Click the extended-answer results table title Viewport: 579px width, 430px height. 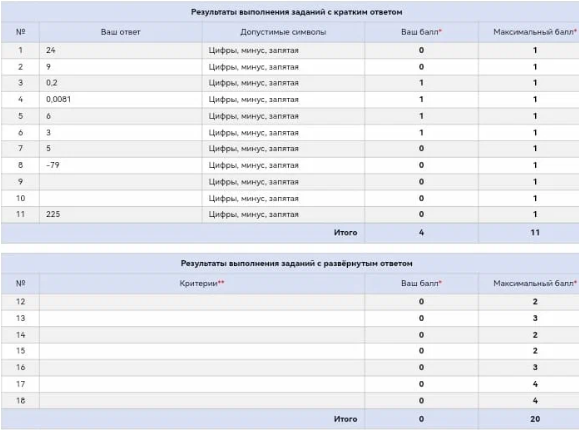click(x=297, y=263)
